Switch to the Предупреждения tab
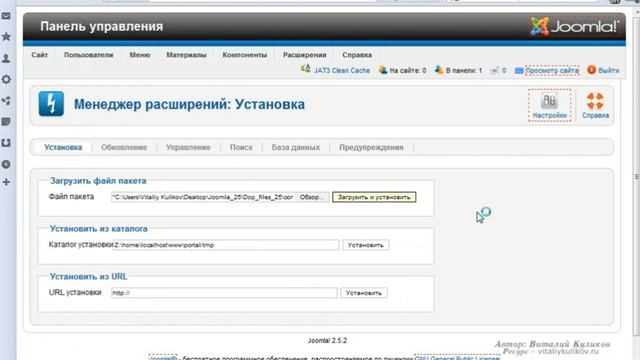 click(x=371, y=147)
